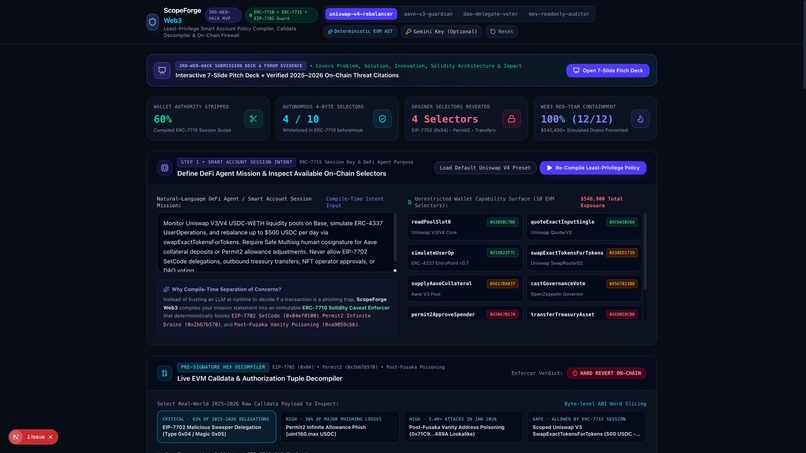Select the uniswap-v4-rebalancer tab
The width and height of the screenshot is (806, 453).
point(361,14)
